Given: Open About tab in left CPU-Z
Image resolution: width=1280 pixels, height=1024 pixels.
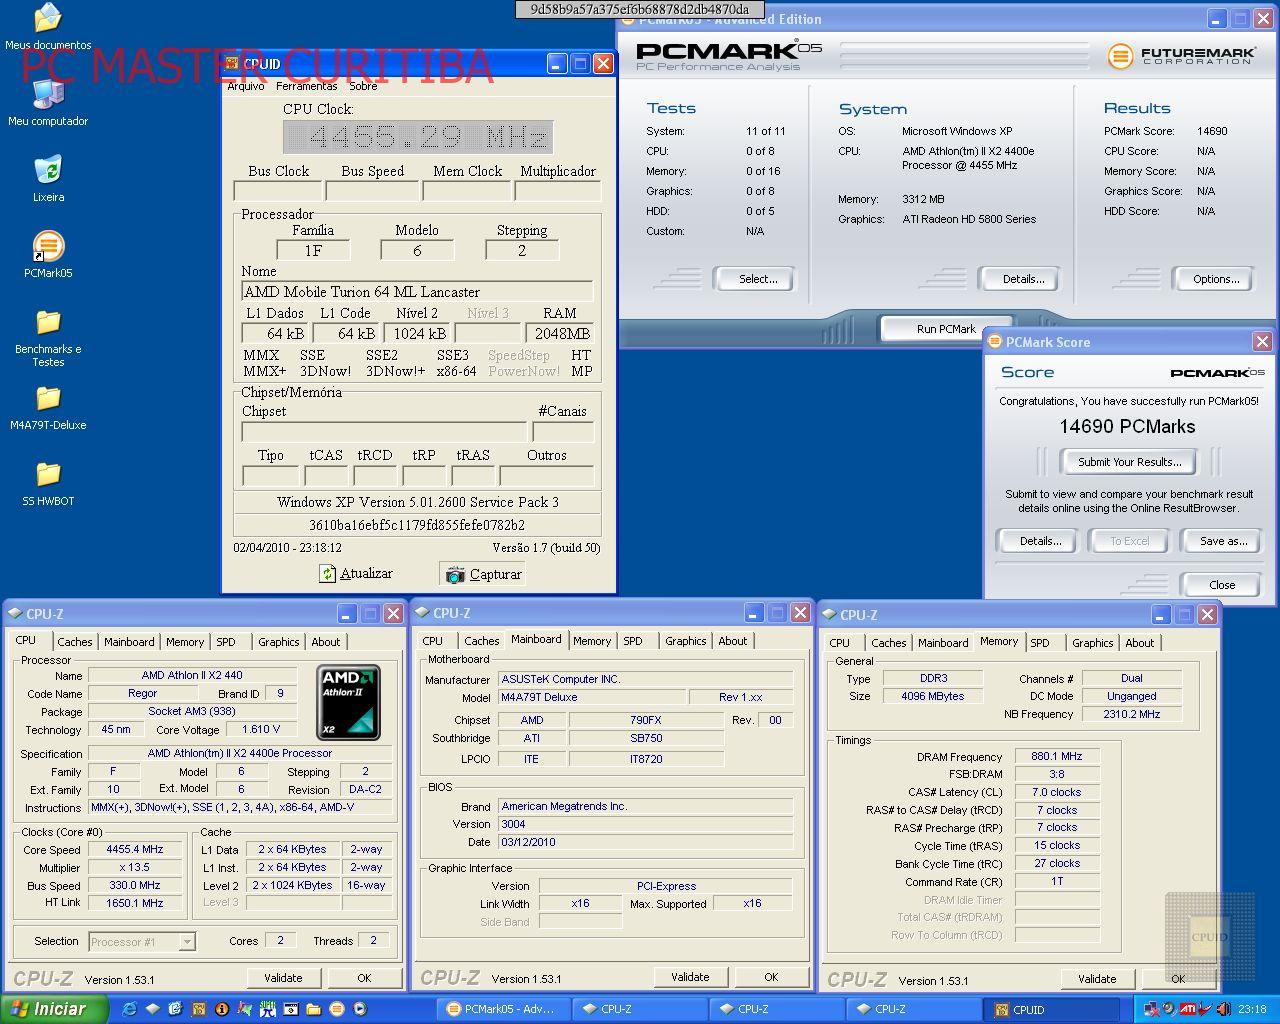Looking at the screenshot, I should click(x=326, y=642).
